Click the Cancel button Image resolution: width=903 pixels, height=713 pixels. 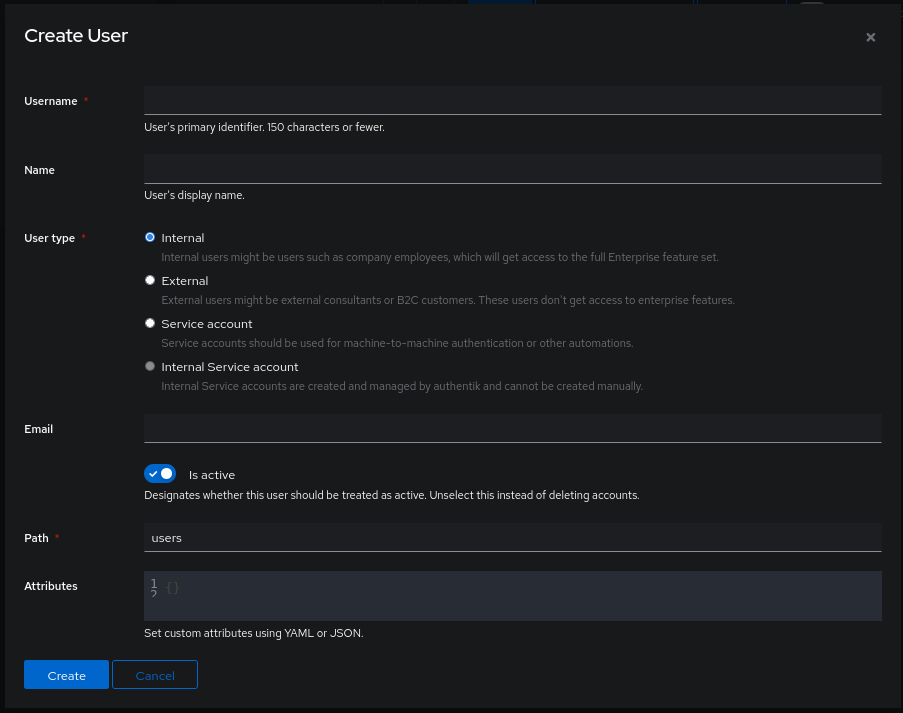pos(155,675)
